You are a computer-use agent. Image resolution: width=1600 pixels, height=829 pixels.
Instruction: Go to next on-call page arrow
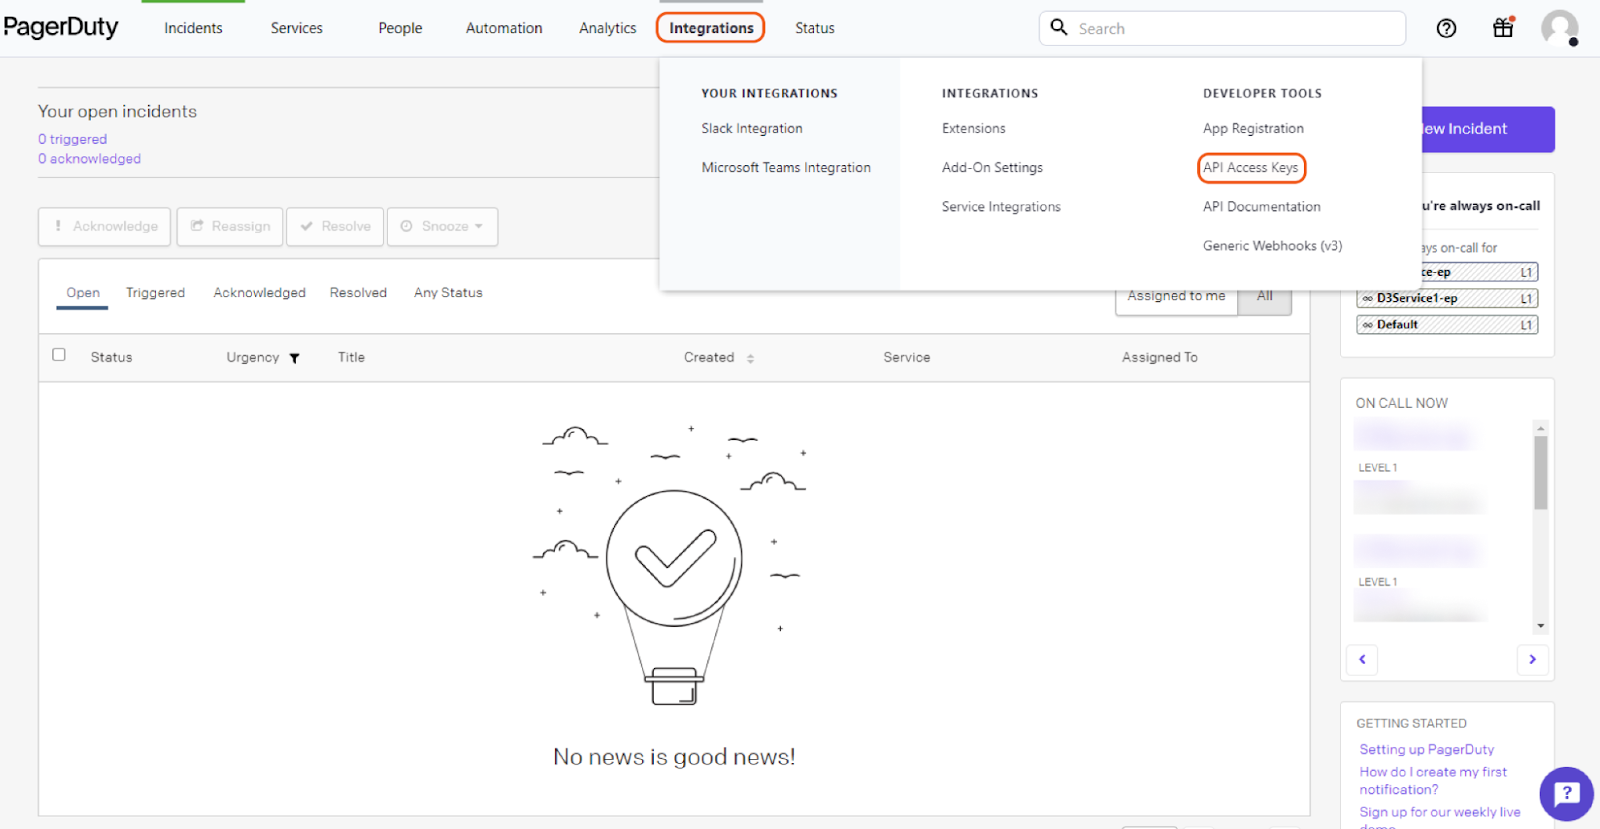coord(1532,659)
